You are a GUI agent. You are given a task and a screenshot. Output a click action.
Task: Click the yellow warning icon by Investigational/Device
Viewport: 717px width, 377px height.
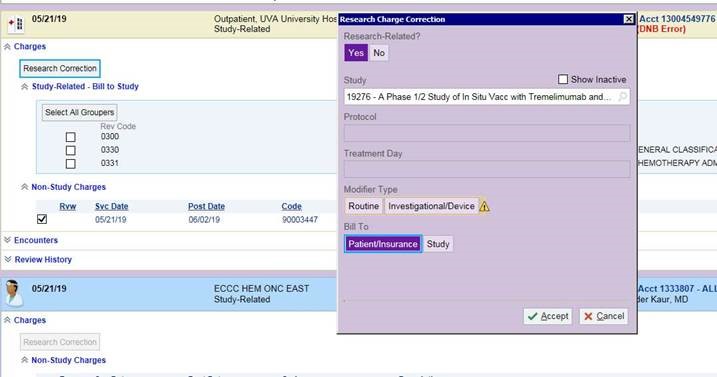point(484,206)
